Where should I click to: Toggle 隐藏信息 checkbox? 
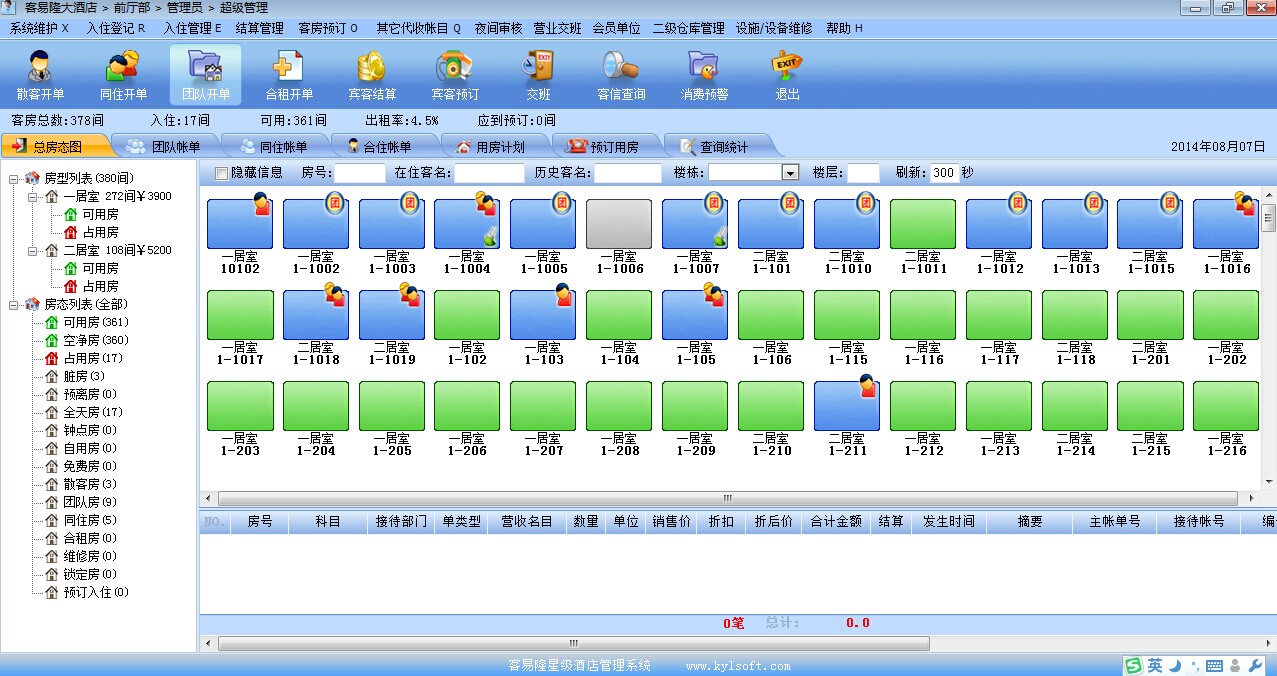222,173
